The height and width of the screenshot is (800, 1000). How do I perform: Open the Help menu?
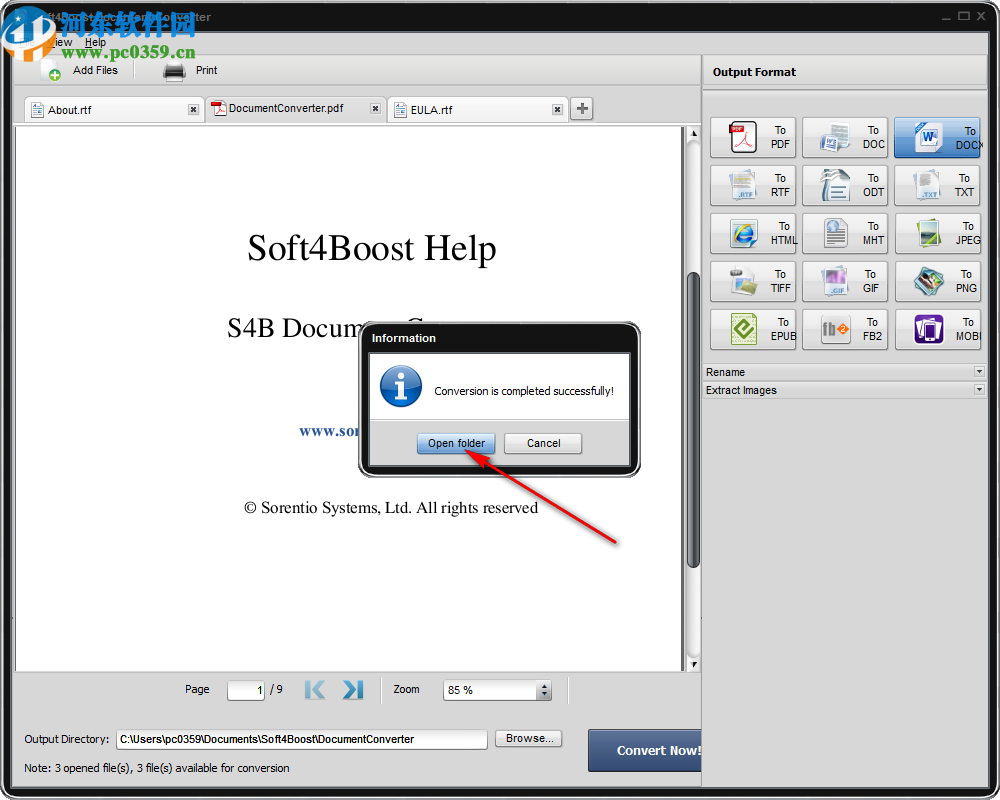(x=95, y=42)
